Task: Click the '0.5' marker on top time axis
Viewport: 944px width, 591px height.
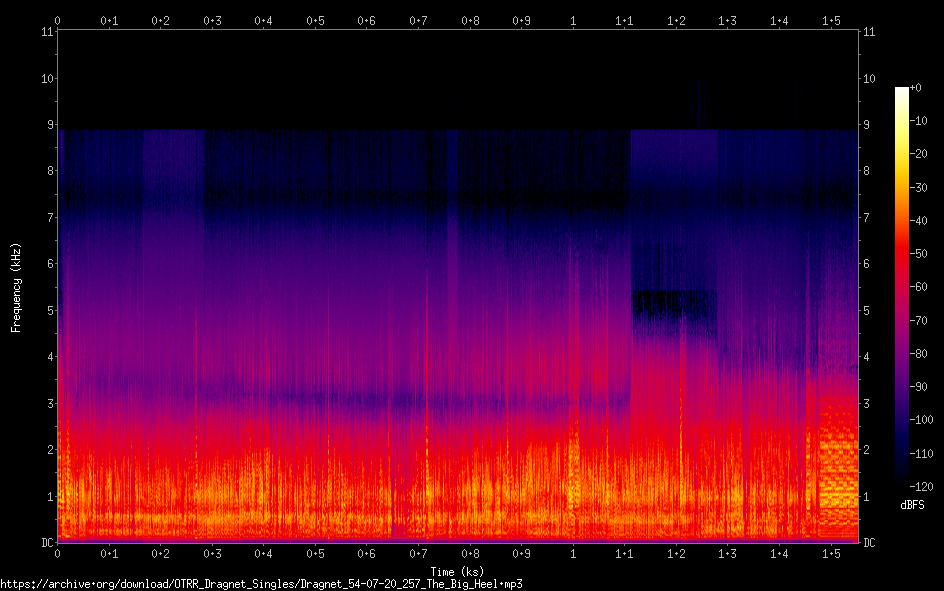Action: pyautogui.click(x=315, y=20)
